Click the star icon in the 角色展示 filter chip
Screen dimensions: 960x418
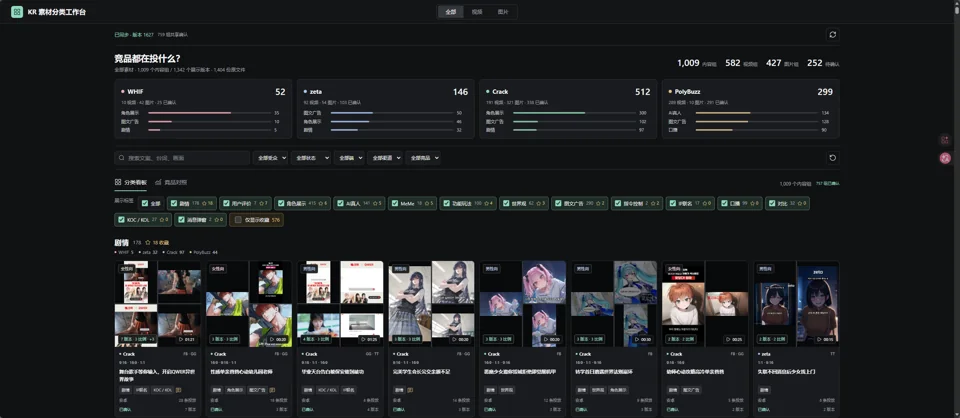pos(320,203)
